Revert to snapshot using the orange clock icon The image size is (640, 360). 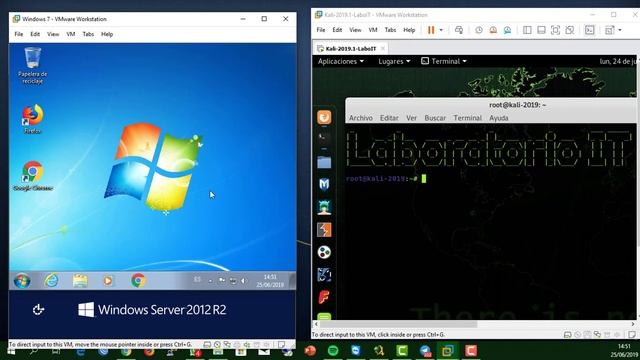coord(493,30)
